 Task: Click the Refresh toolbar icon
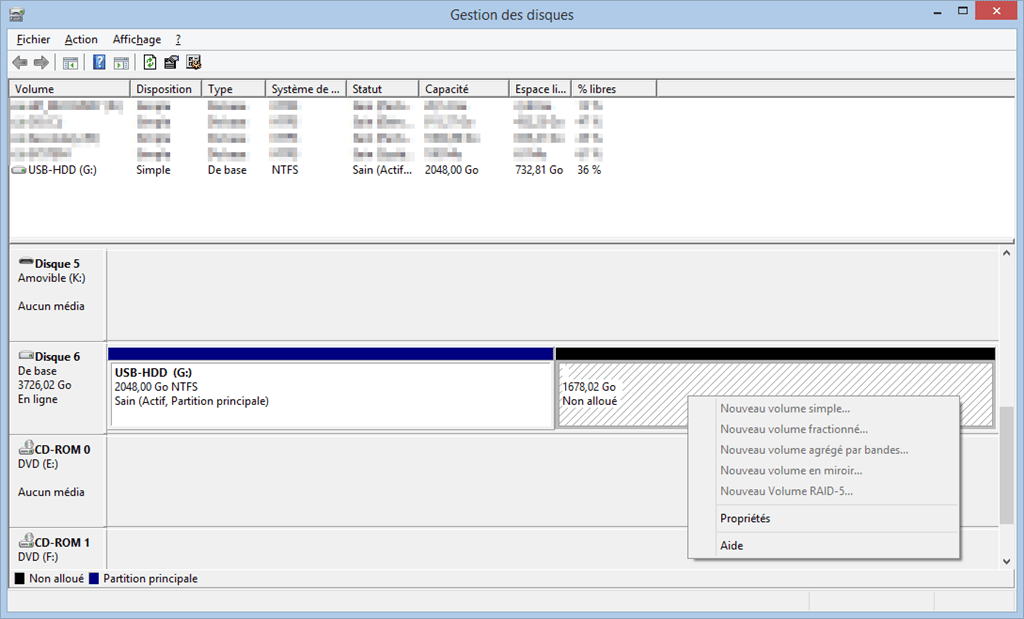coord(150,63)
